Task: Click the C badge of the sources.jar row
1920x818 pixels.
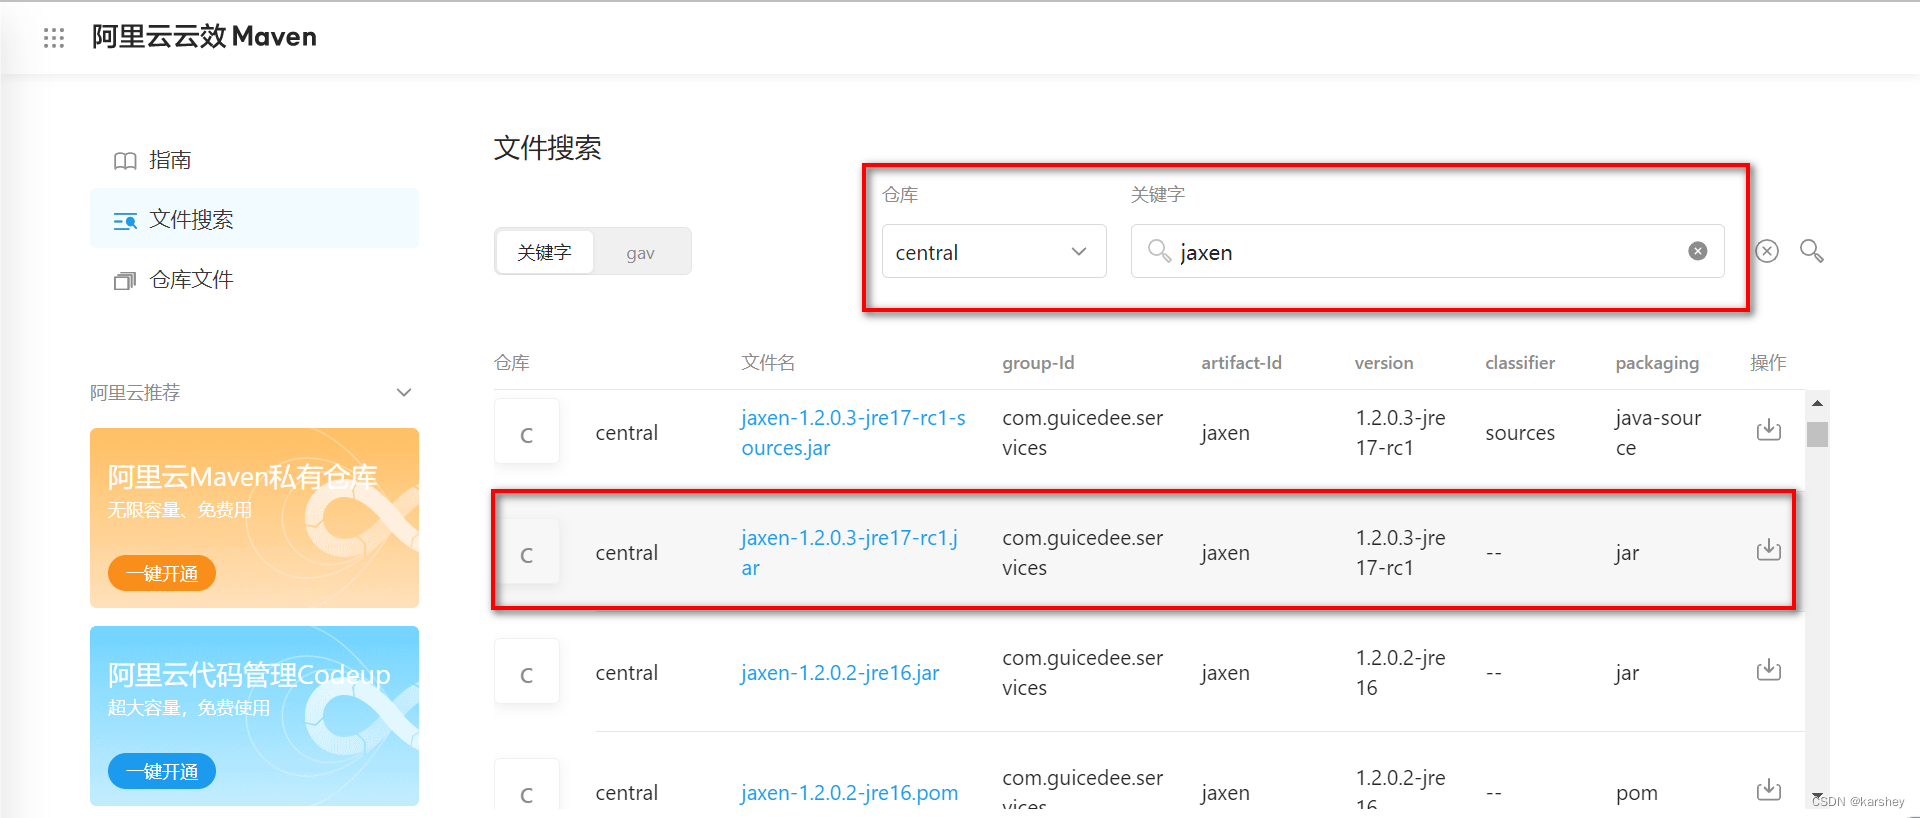Action: pos(527,432)
